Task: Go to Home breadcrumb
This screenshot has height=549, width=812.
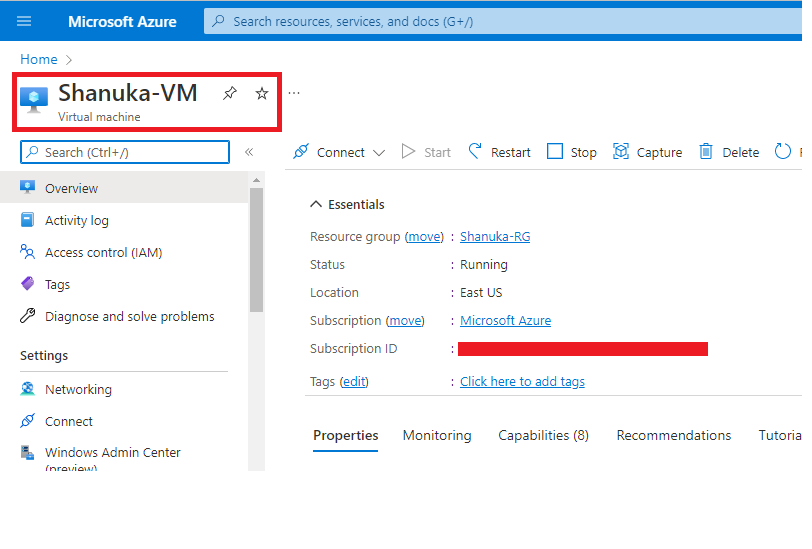Action: pos(39,60)
